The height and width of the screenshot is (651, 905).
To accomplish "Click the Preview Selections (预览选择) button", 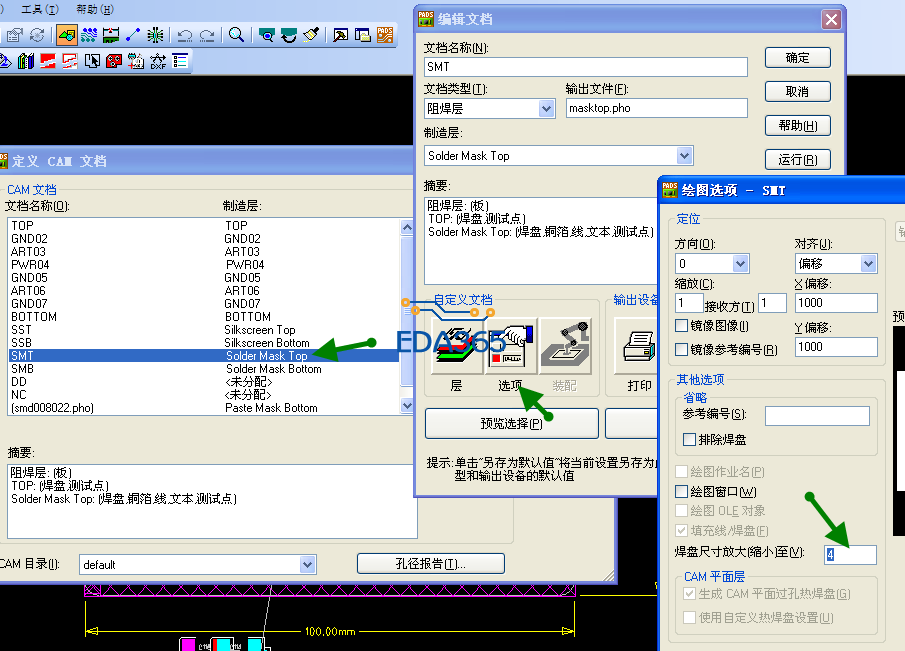I will pos(511,424).
